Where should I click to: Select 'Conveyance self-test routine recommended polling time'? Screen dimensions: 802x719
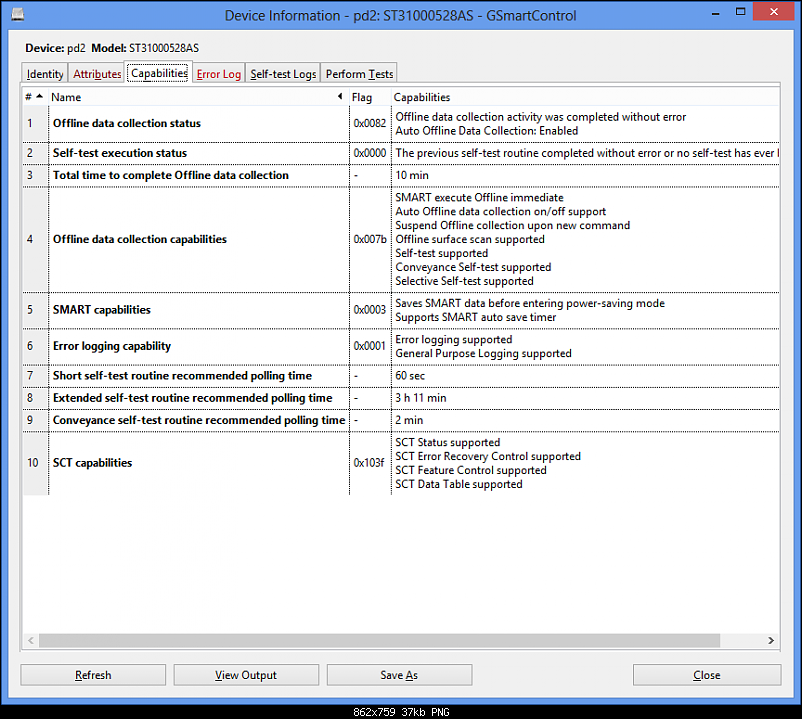point(401,420)
